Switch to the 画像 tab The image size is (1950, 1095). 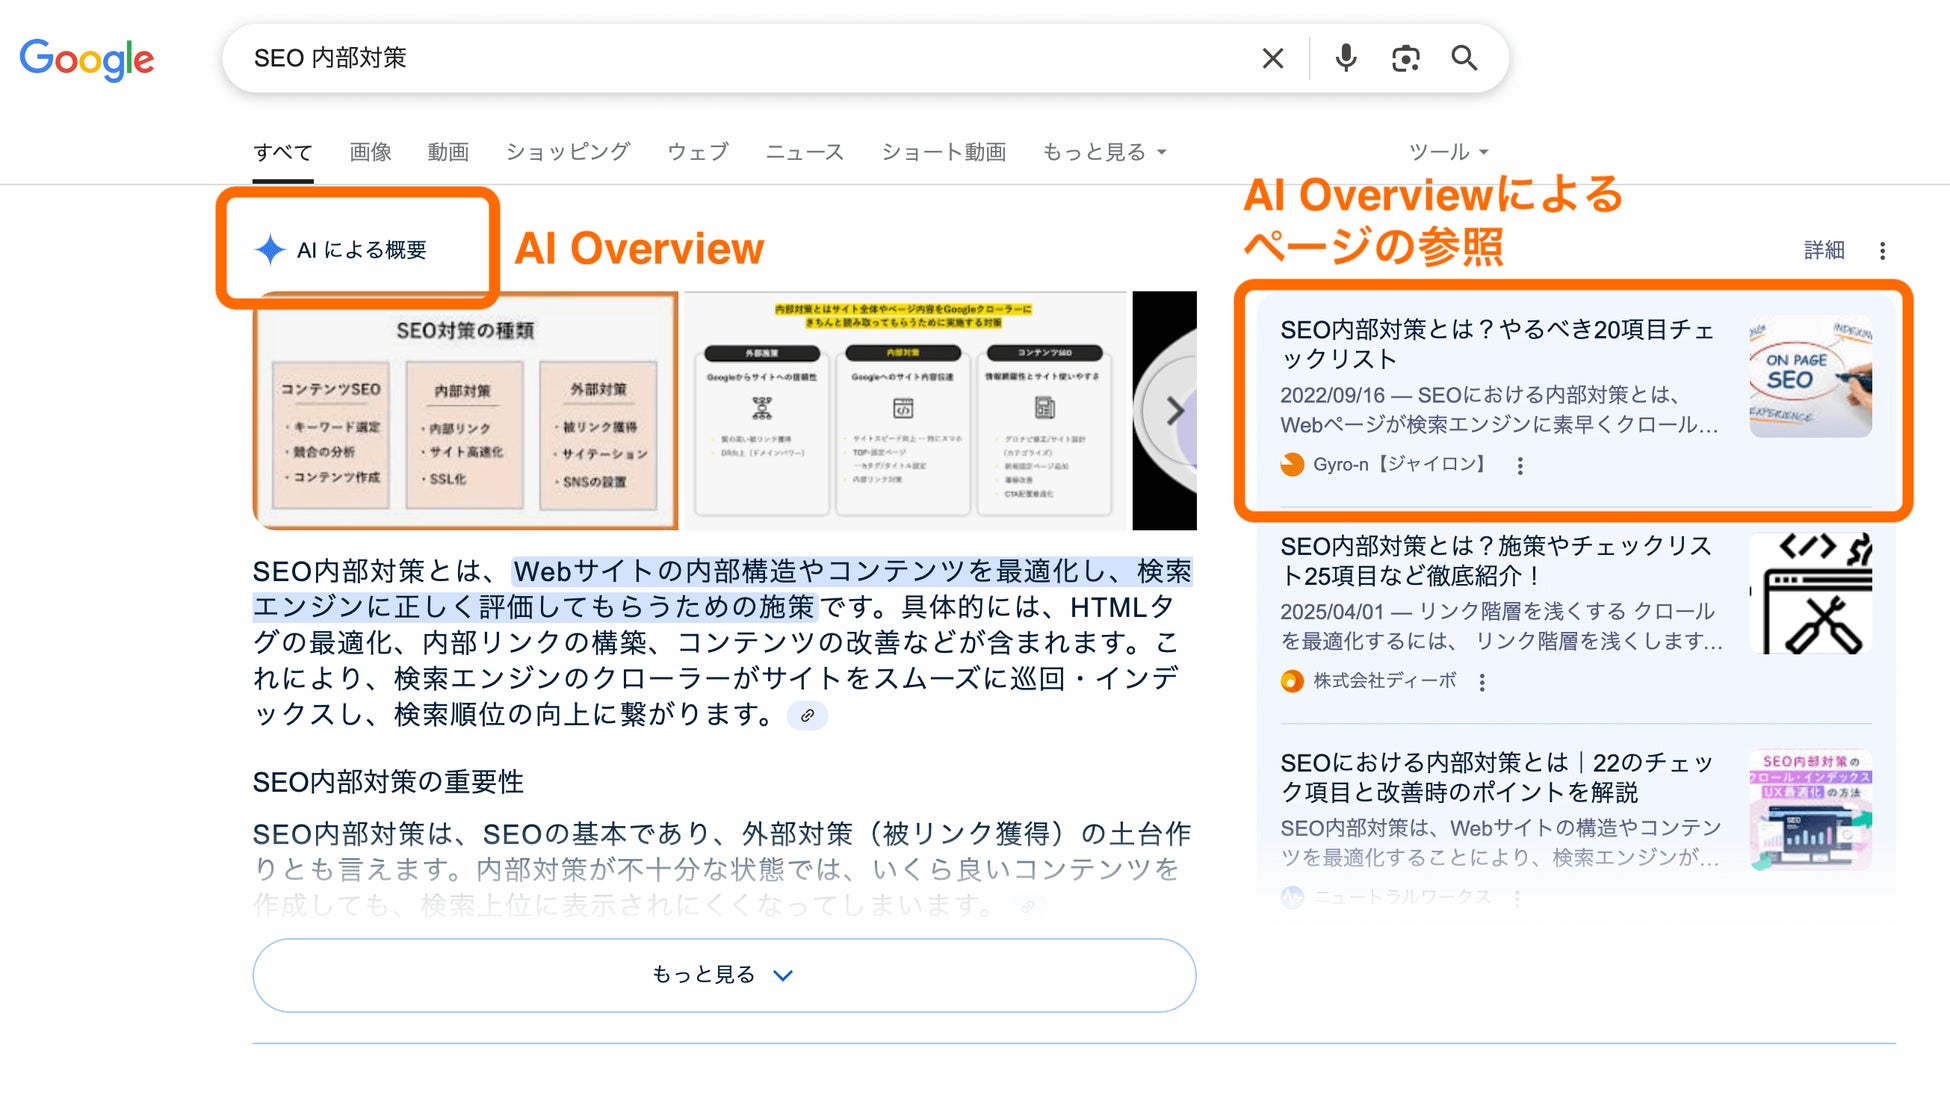pyautogui.click(x=370, y=152)
